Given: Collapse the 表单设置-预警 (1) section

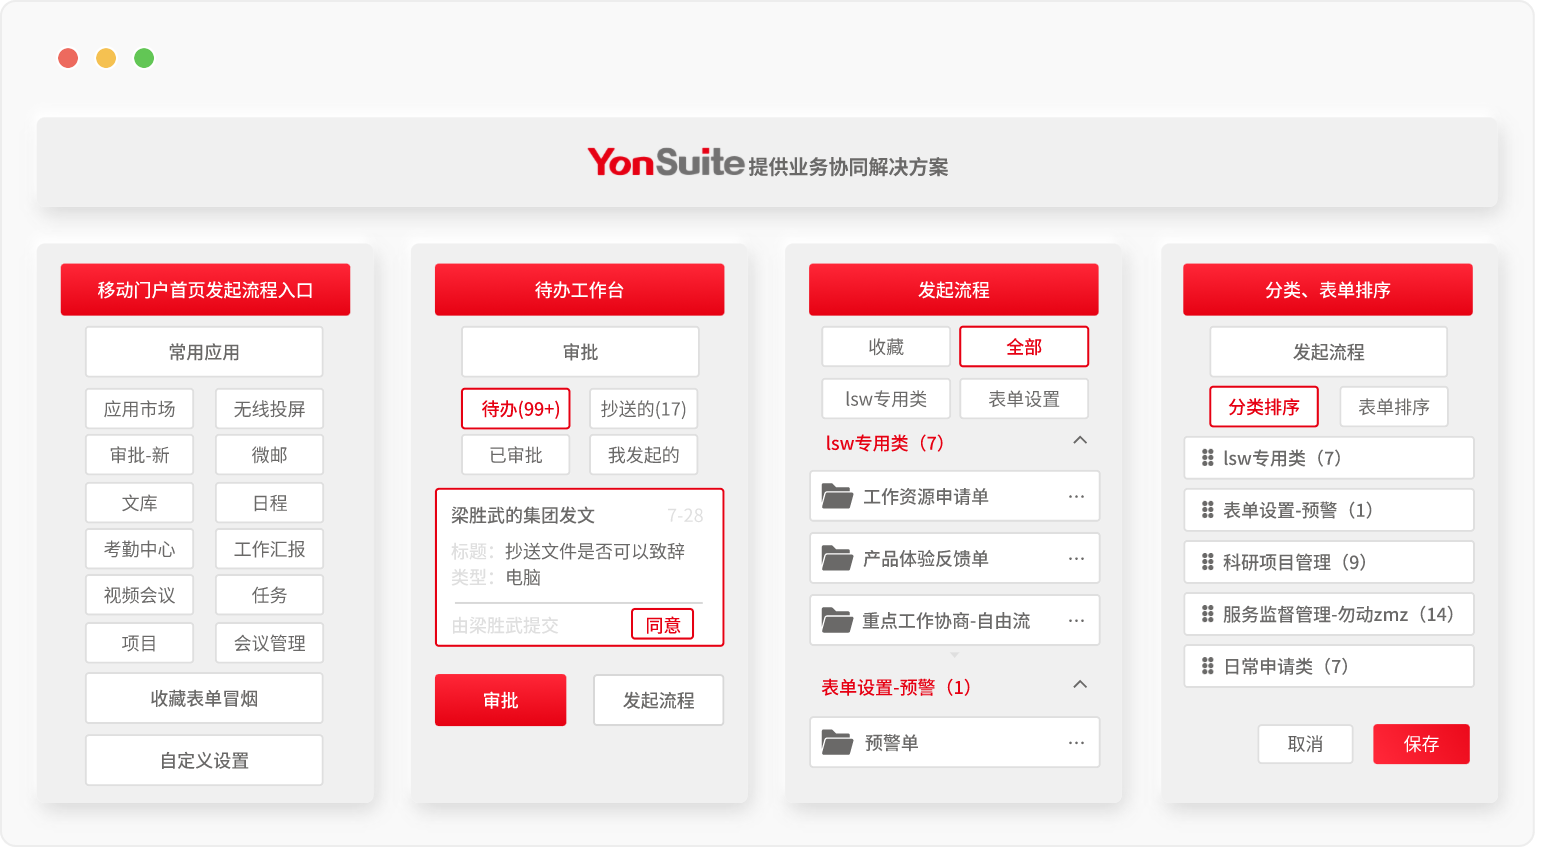Looking at the screenshot, I should (x=1080, y=685).
